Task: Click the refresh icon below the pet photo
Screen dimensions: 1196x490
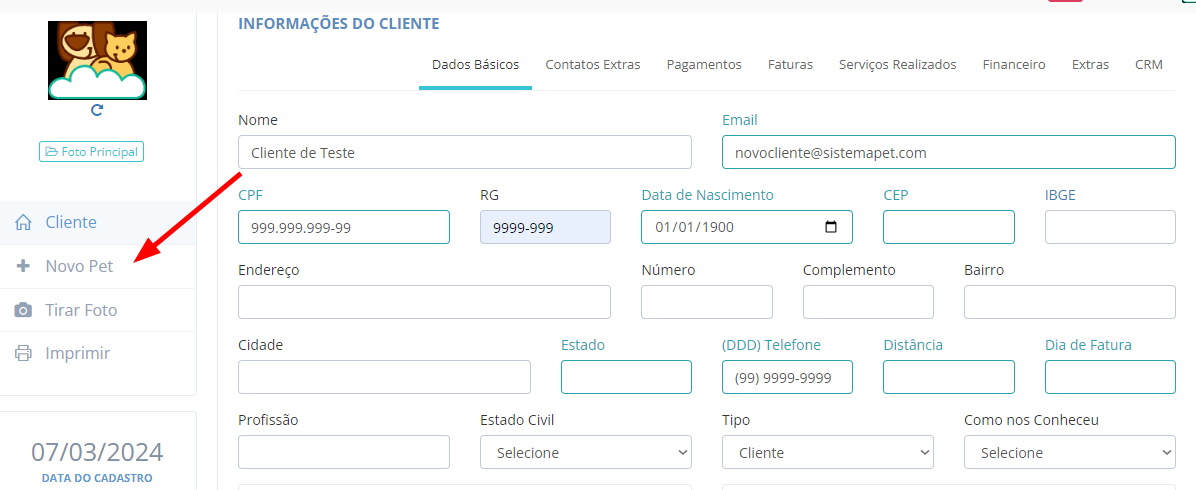Action: coord(97,110)
